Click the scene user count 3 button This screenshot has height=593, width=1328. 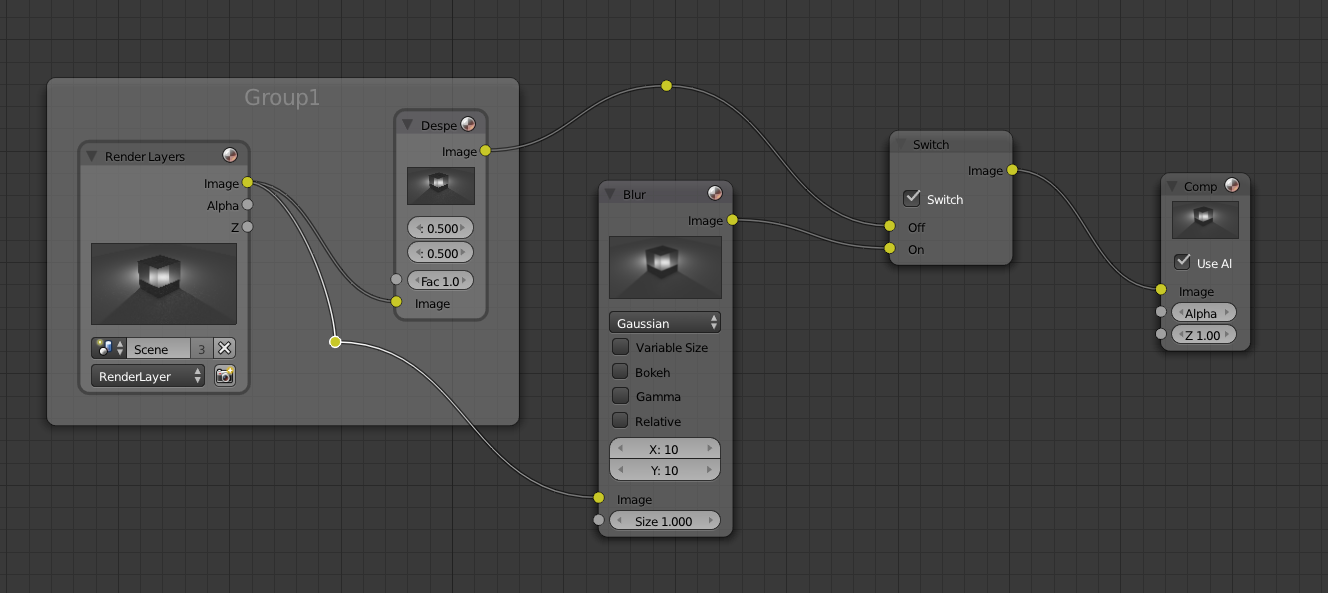pos(201,348)
